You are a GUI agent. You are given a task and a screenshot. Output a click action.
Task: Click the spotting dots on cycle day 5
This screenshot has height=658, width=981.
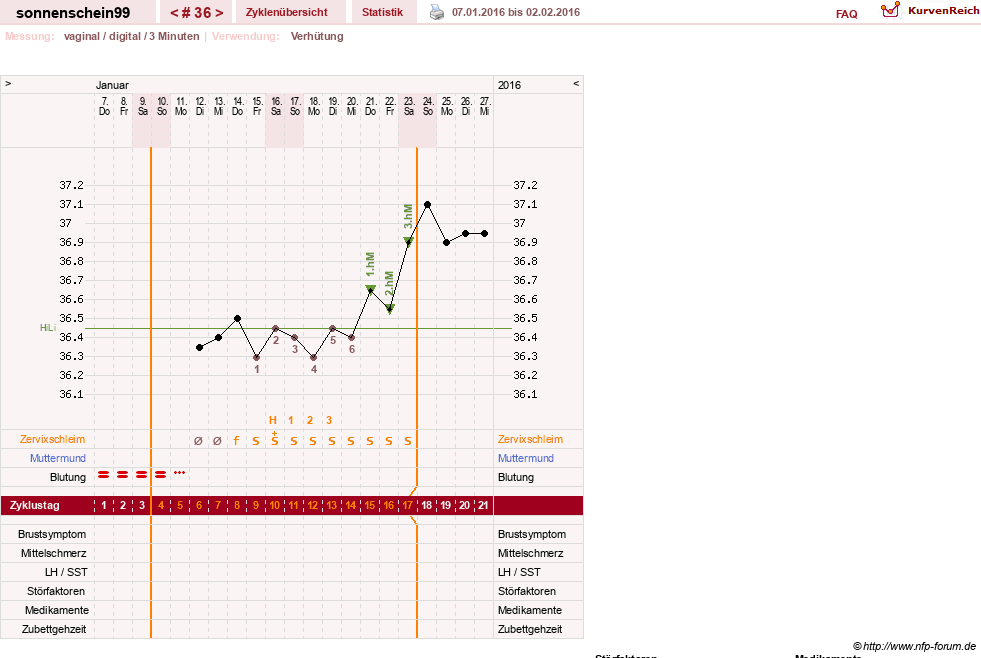point(180,473)
